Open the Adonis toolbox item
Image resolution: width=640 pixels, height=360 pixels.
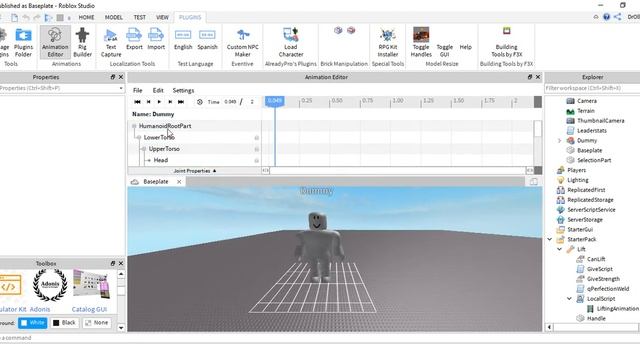50,290
